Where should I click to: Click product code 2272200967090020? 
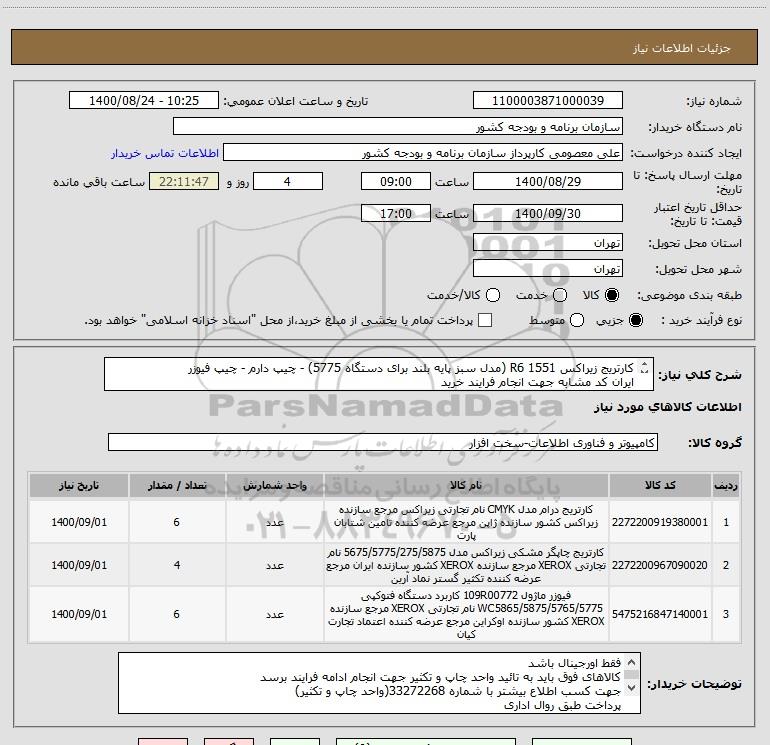[660, 565]
